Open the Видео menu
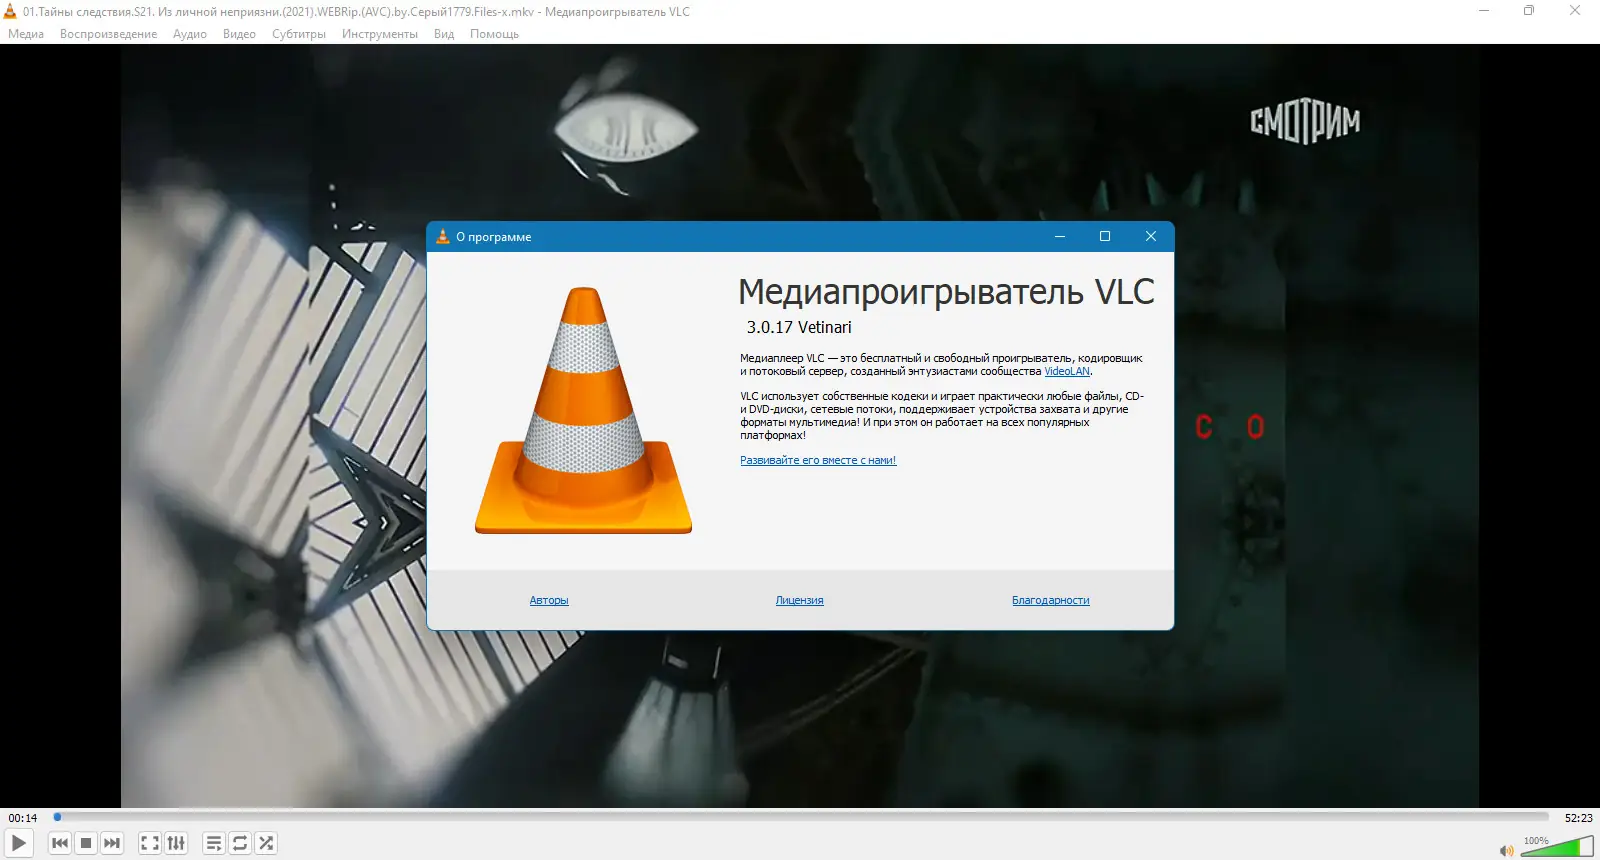The height and width of the screenshot is (860, 1600). point(239,34)
